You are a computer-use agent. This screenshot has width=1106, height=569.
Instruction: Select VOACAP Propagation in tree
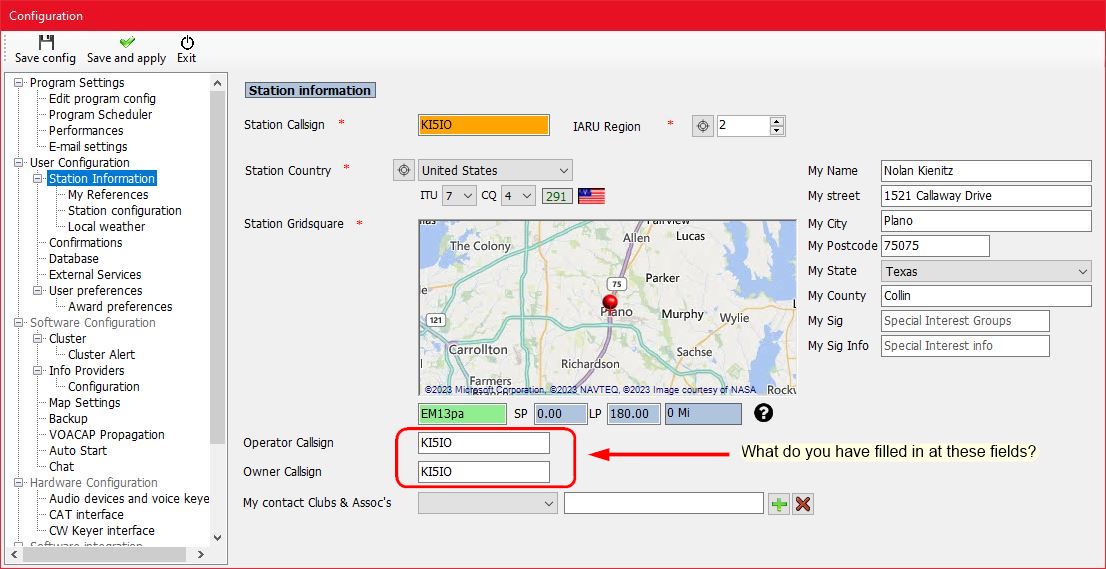point(107,434)
